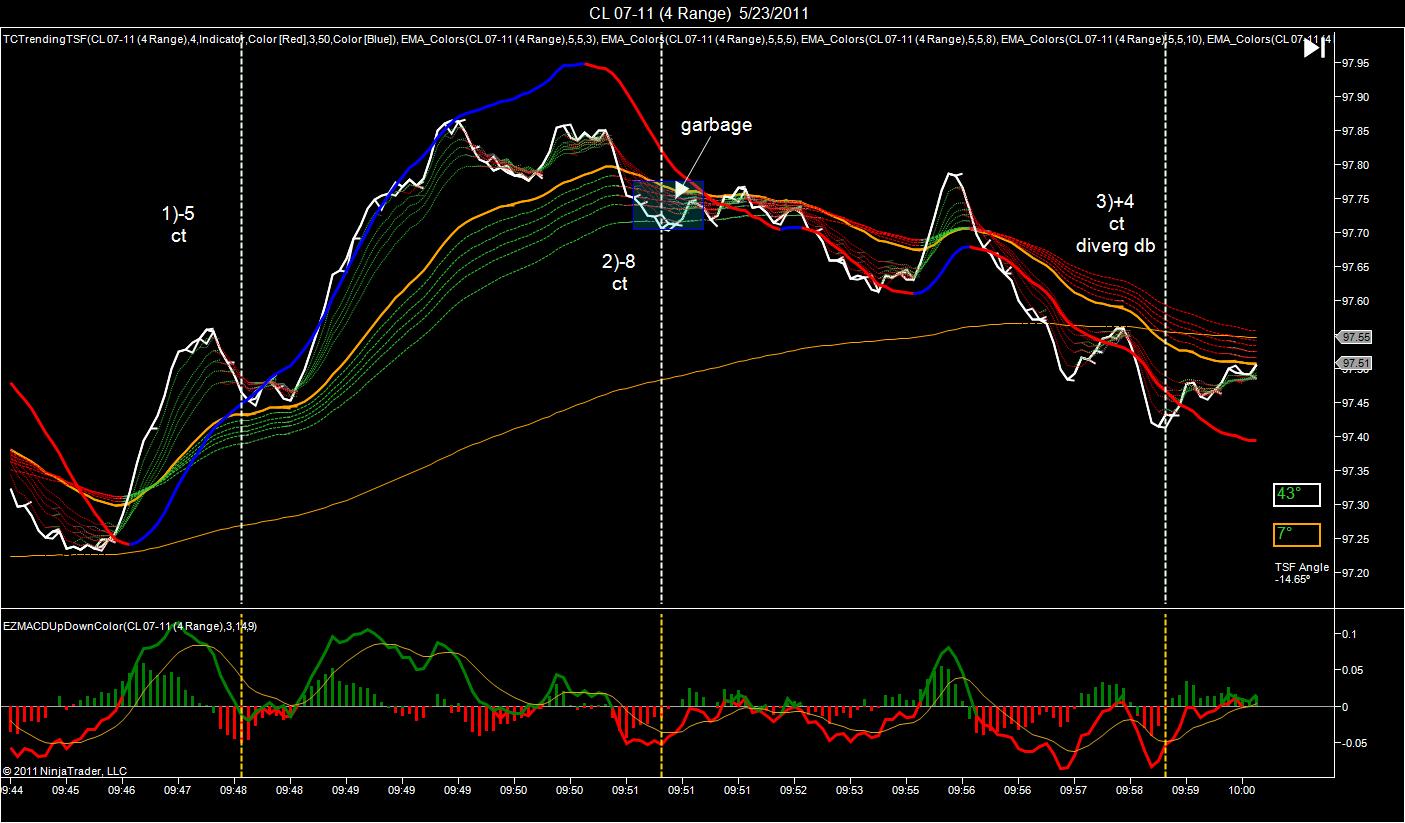The height and width of the screenshot is (823, 1405).
Task: Select the "3)+4 ct diverg db" annotation
Action: click(x=1115, y=224)
